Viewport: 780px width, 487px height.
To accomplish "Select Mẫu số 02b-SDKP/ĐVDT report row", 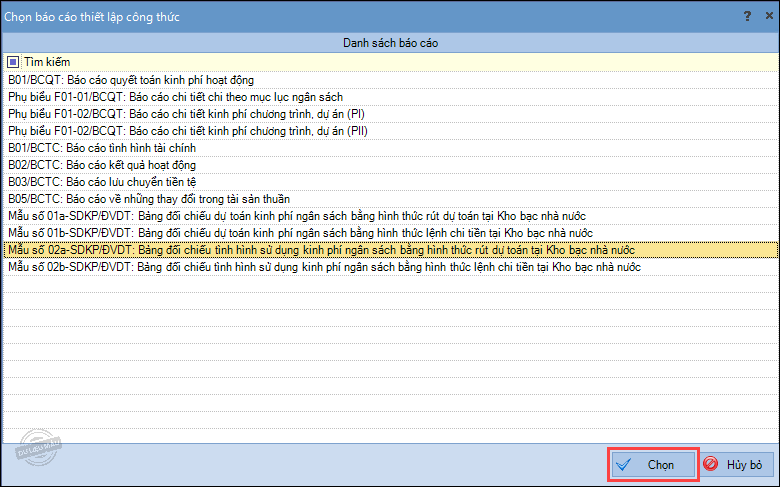I will coord(390,267).
